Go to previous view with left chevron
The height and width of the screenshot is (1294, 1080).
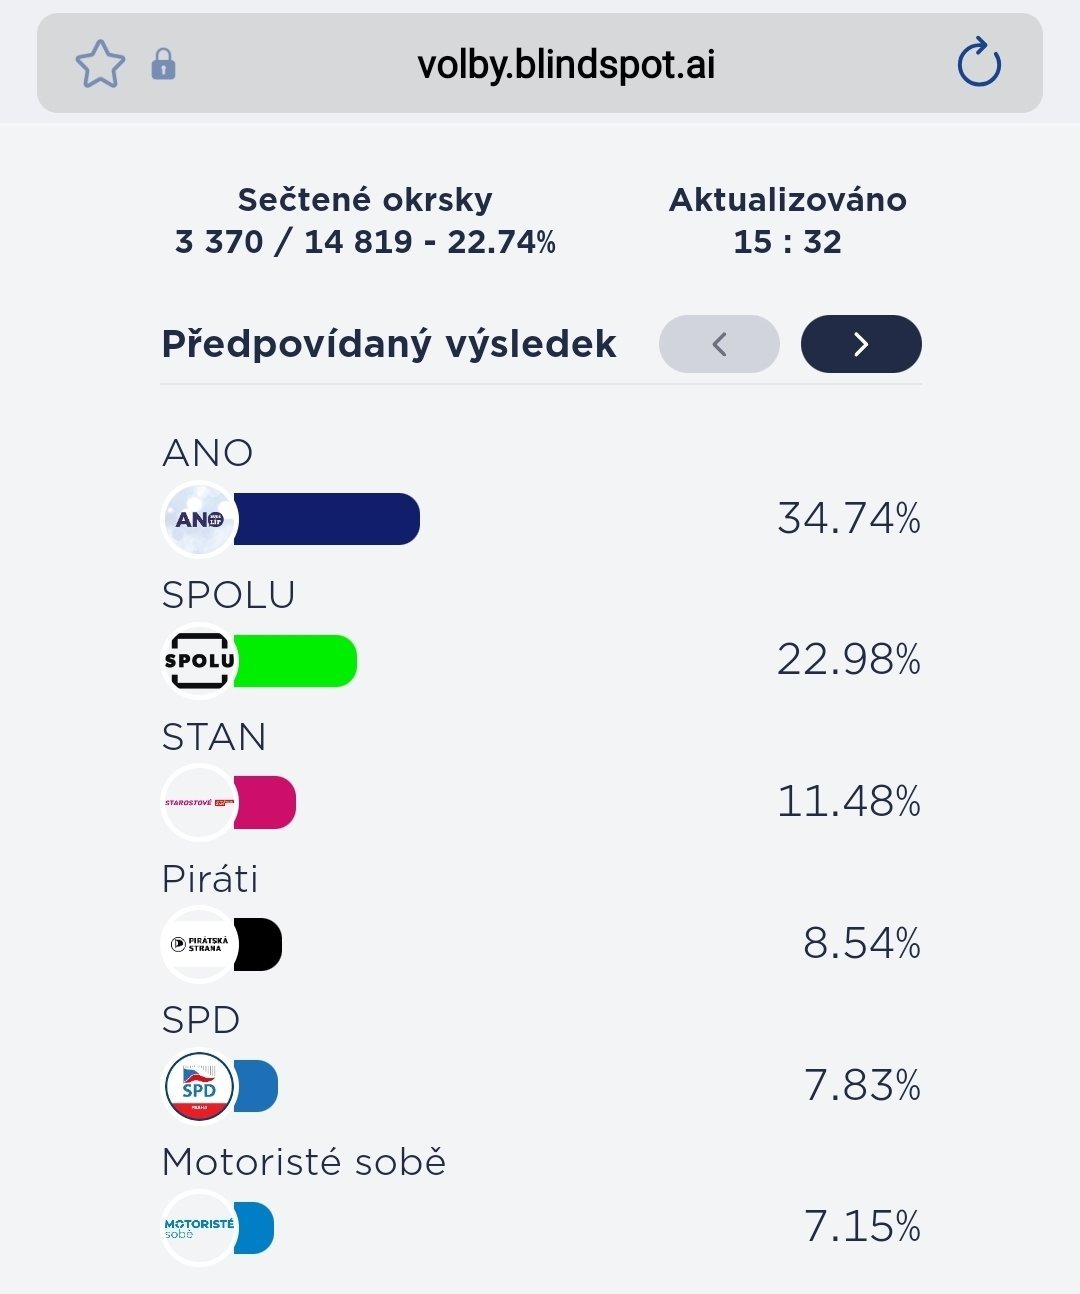tap(719, 344)
